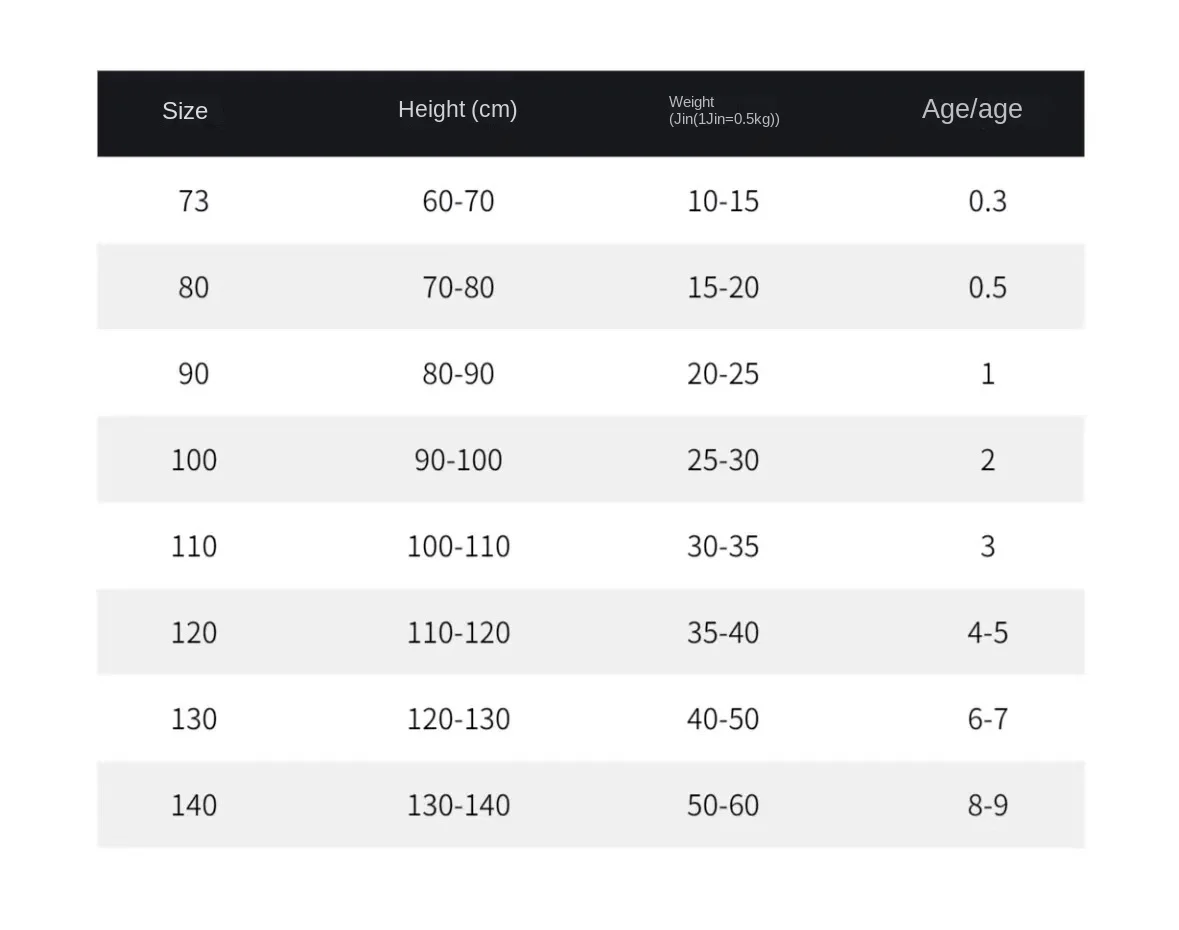This screenshot has width=1179, height=930.
Task: Select size 110 cell
Action: [193, 546]
